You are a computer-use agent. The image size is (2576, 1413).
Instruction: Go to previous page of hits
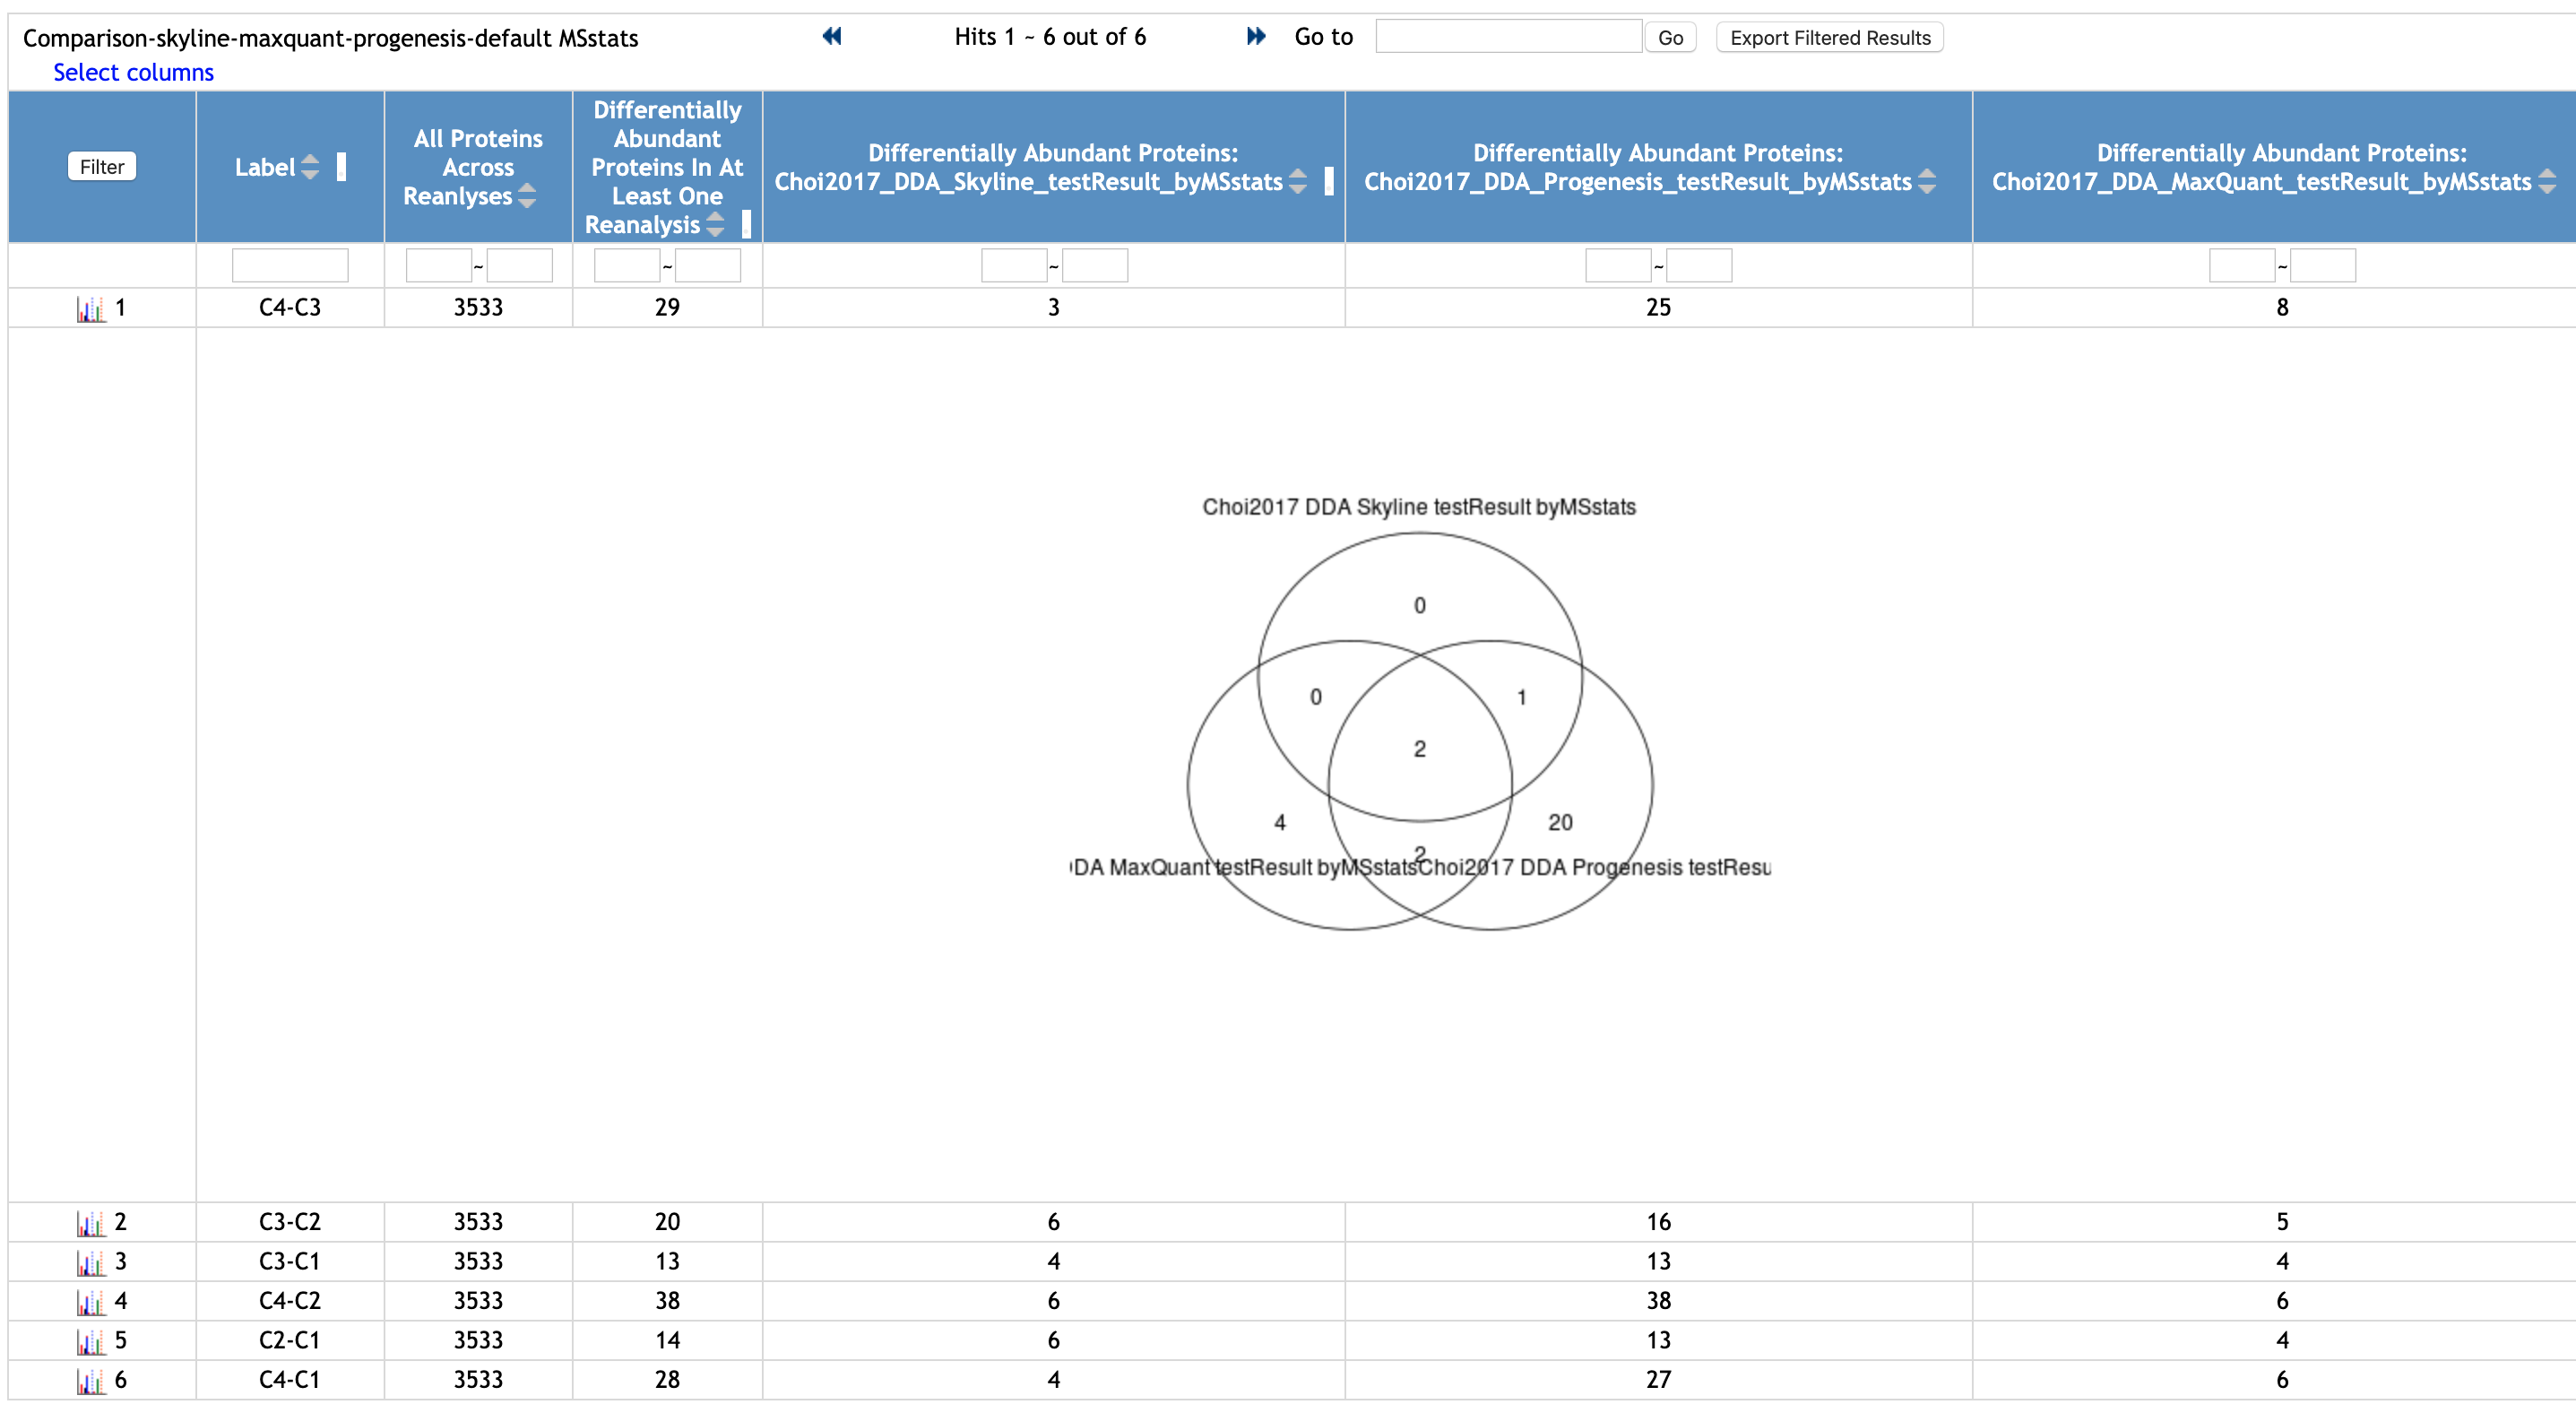832,37
